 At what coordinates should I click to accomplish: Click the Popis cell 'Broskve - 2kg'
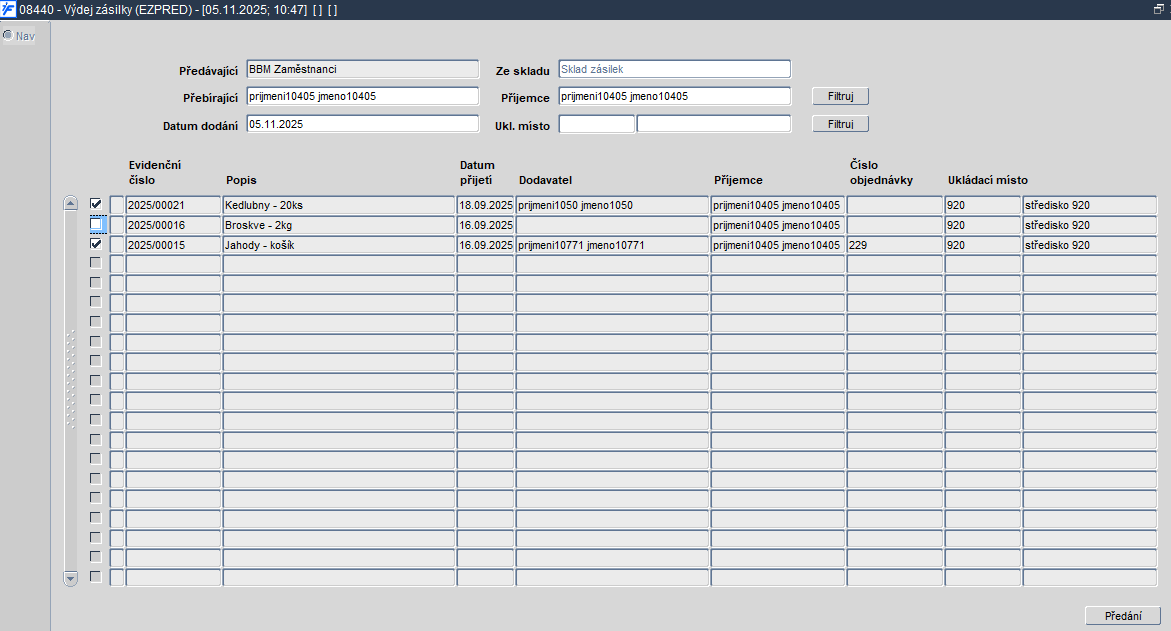339,225
